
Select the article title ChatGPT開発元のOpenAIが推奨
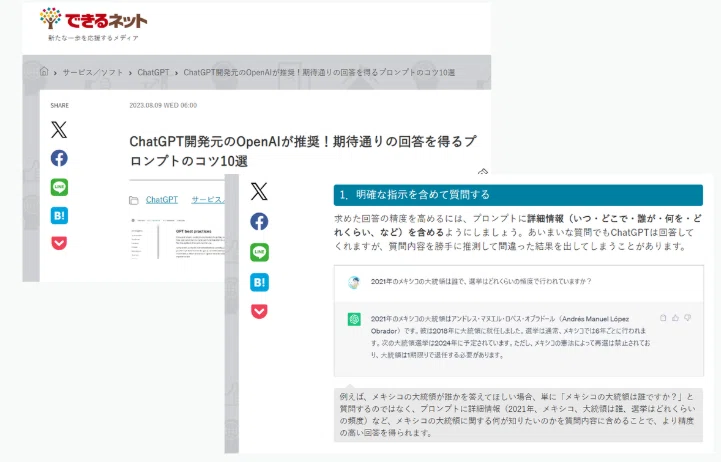click(x=303, y=151)
